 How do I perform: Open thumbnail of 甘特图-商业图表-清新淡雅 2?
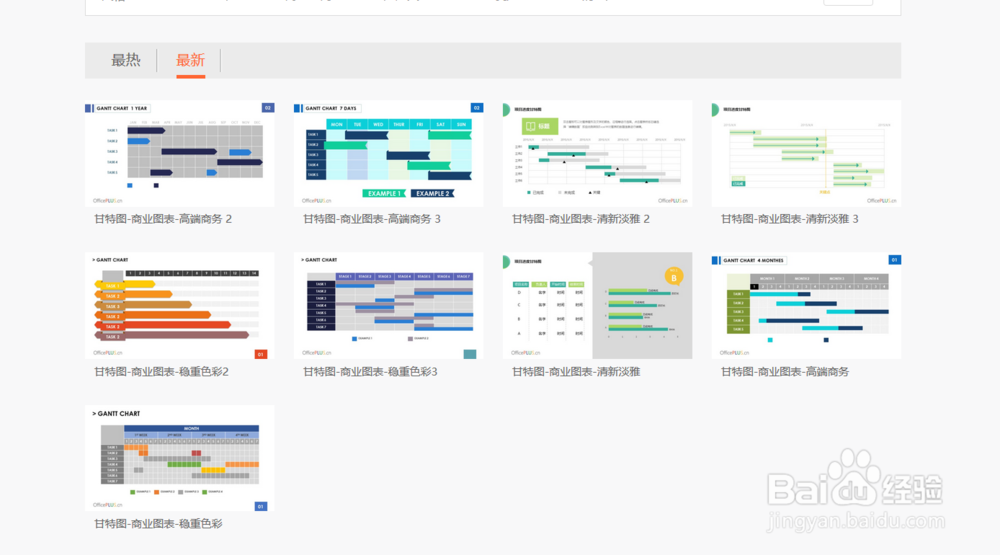pyautogui.click(x=598, y=153)
